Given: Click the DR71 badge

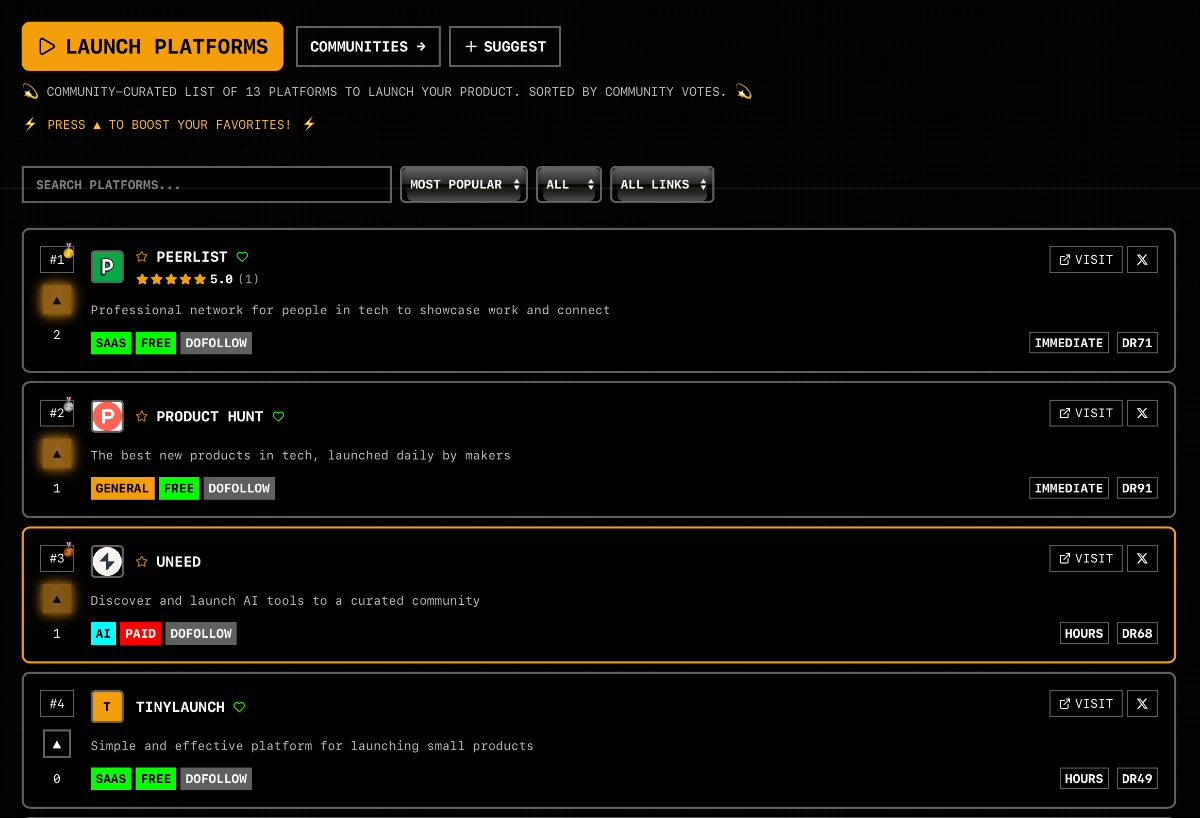Looking at the screenshot, I should [x=1137, y=343].
